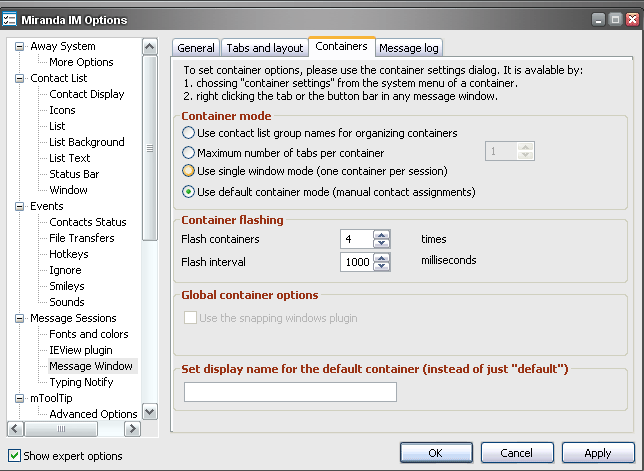Screen dimensions: 644x471
Task: Increase the Flash containers times value
Action: tap(382, 235)
